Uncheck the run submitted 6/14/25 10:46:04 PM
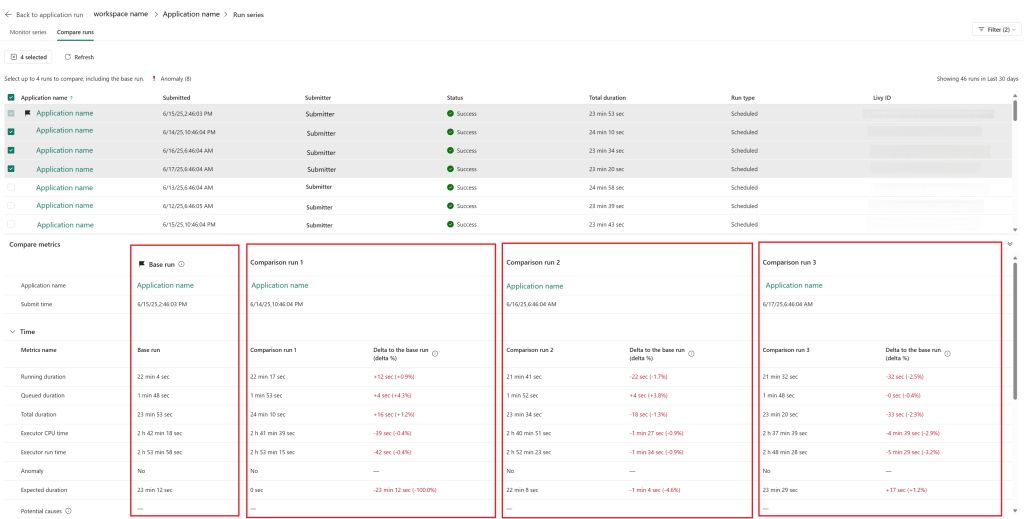Screen dimensions: 1024x519 (11, 131)
